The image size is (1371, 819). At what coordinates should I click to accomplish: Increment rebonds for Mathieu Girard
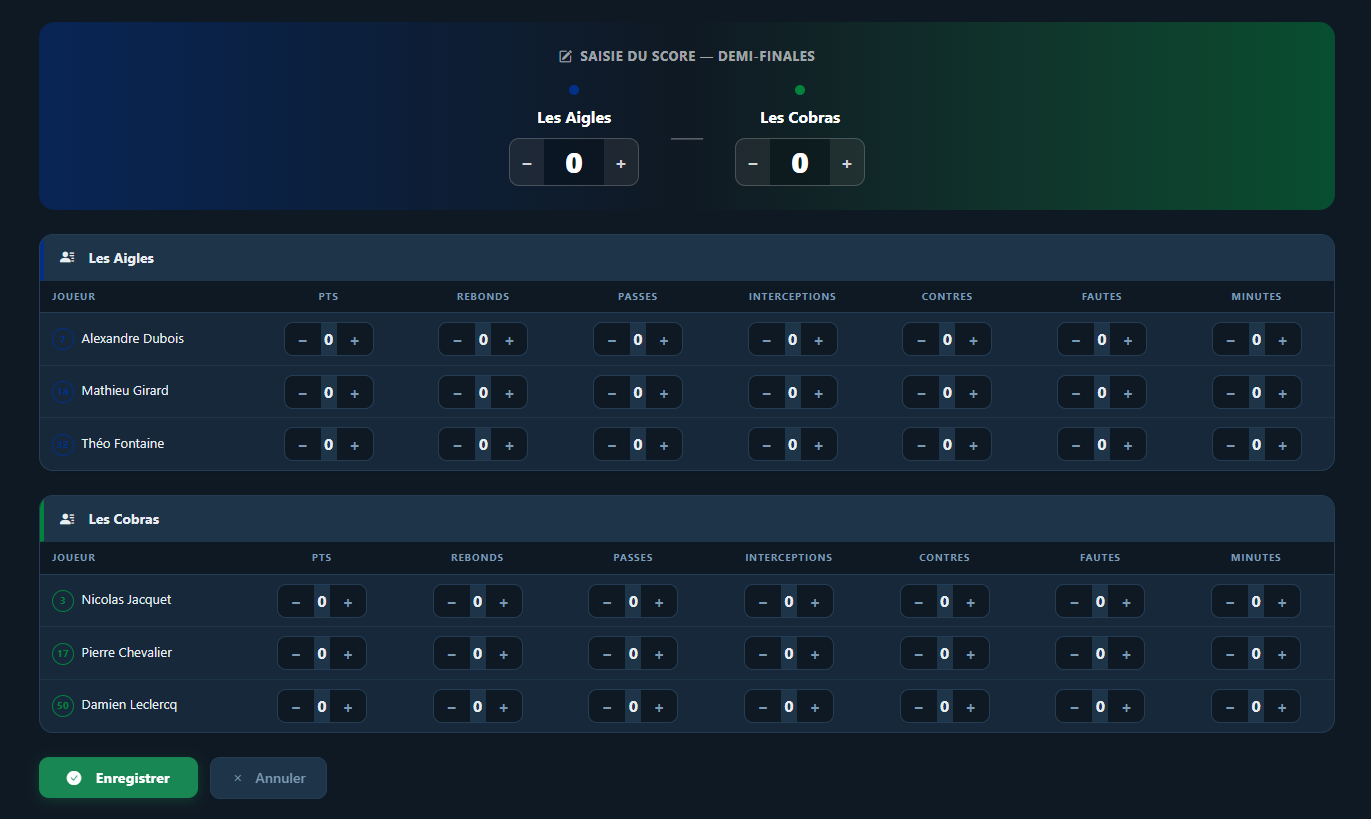pos(509,393)
